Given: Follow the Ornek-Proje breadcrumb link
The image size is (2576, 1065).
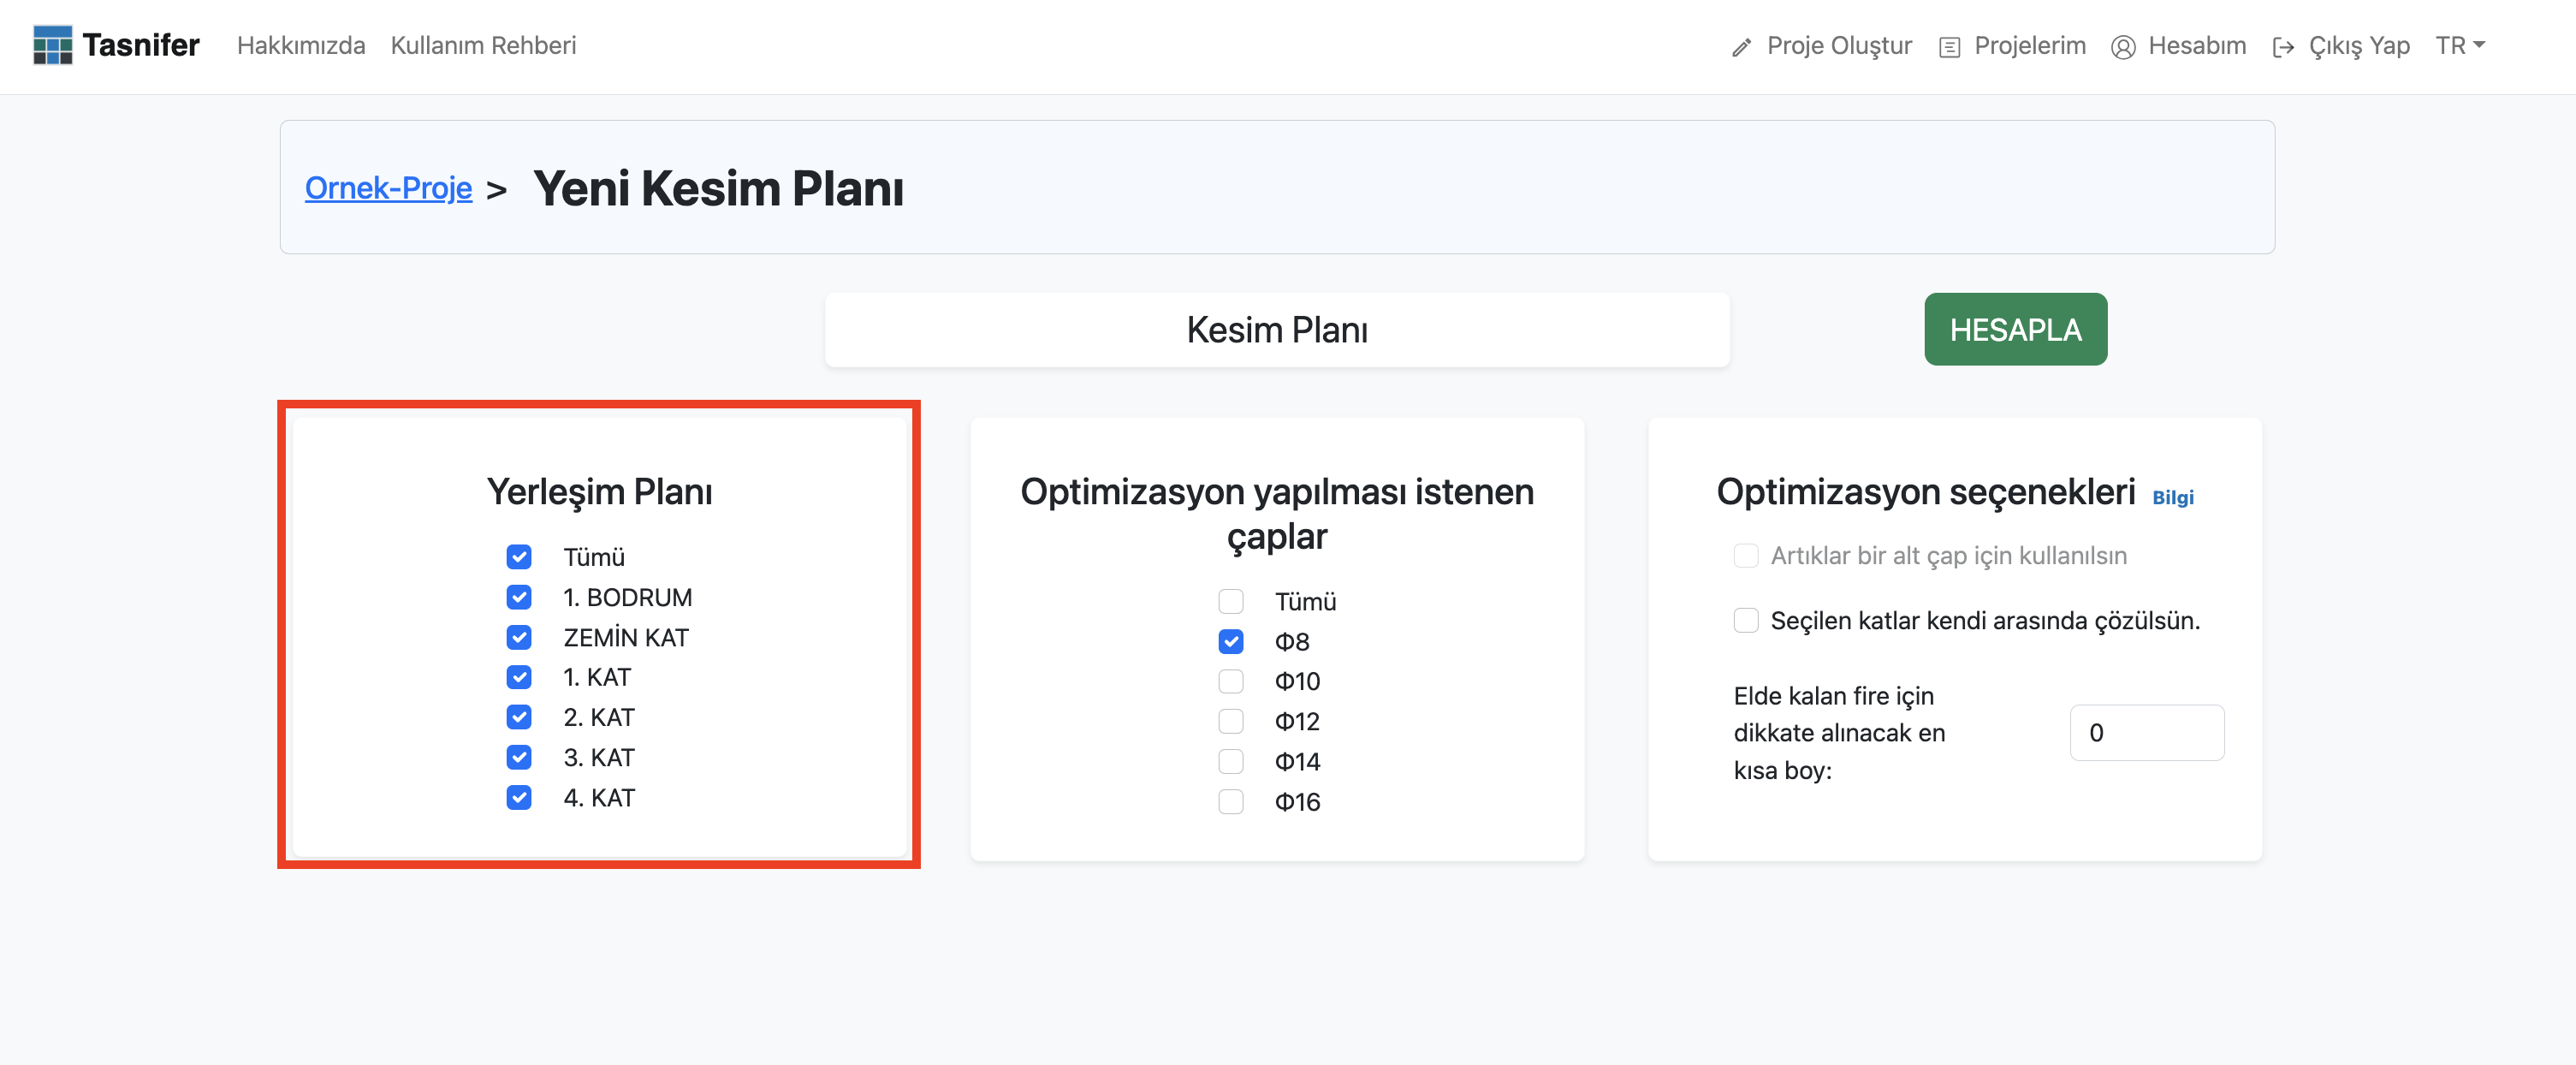Looking at the screenshot, I should tap(388, 188).
